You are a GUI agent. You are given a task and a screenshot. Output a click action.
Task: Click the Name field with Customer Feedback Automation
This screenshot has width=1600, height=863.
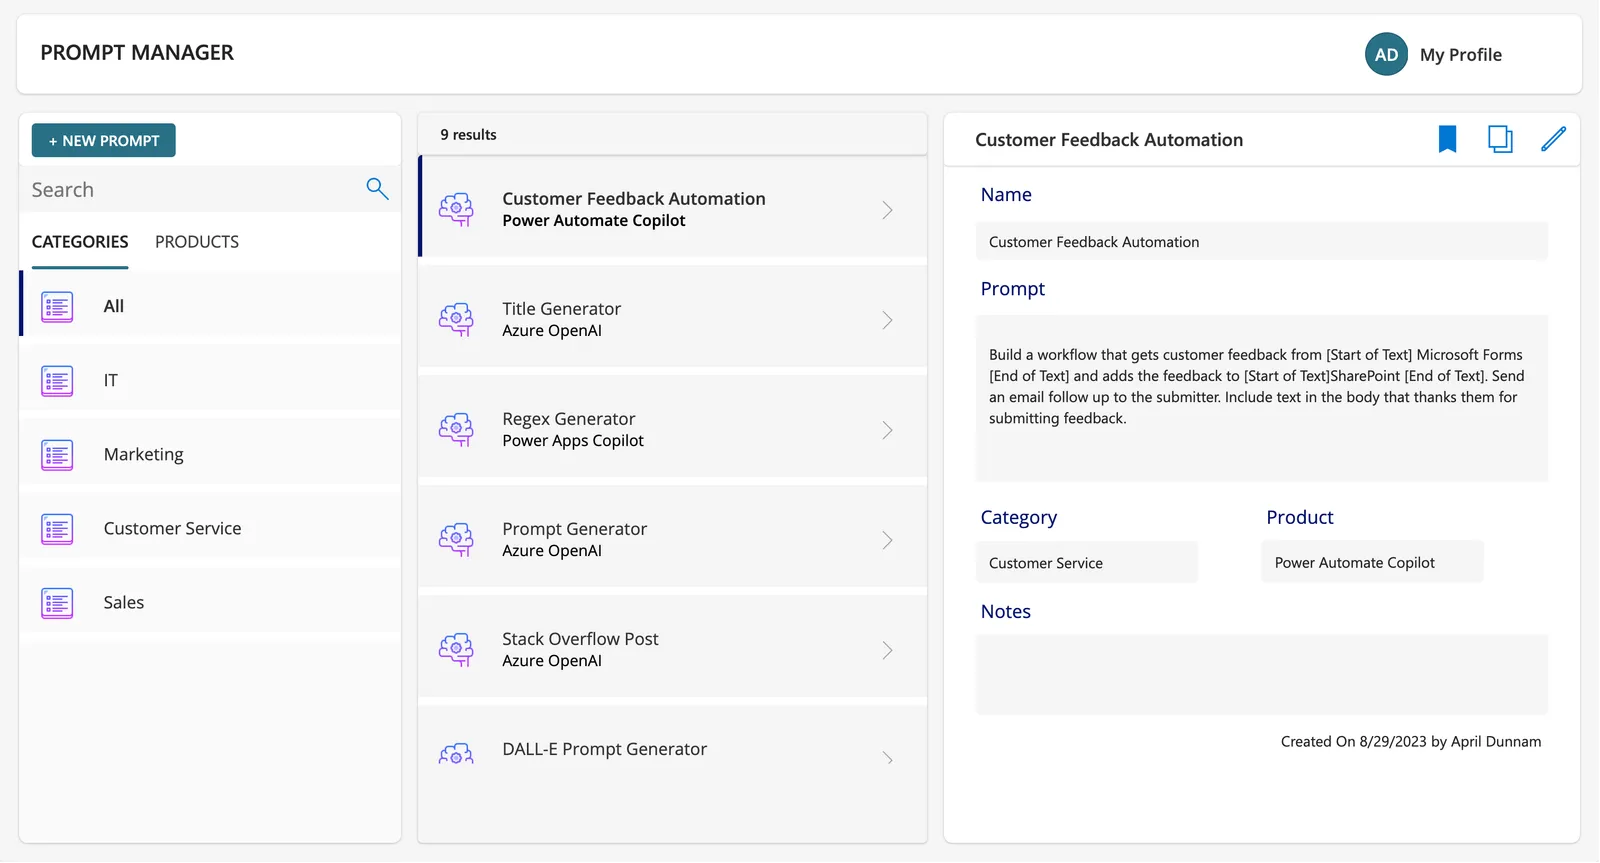pyautogui.click(x=1262, y=242)
